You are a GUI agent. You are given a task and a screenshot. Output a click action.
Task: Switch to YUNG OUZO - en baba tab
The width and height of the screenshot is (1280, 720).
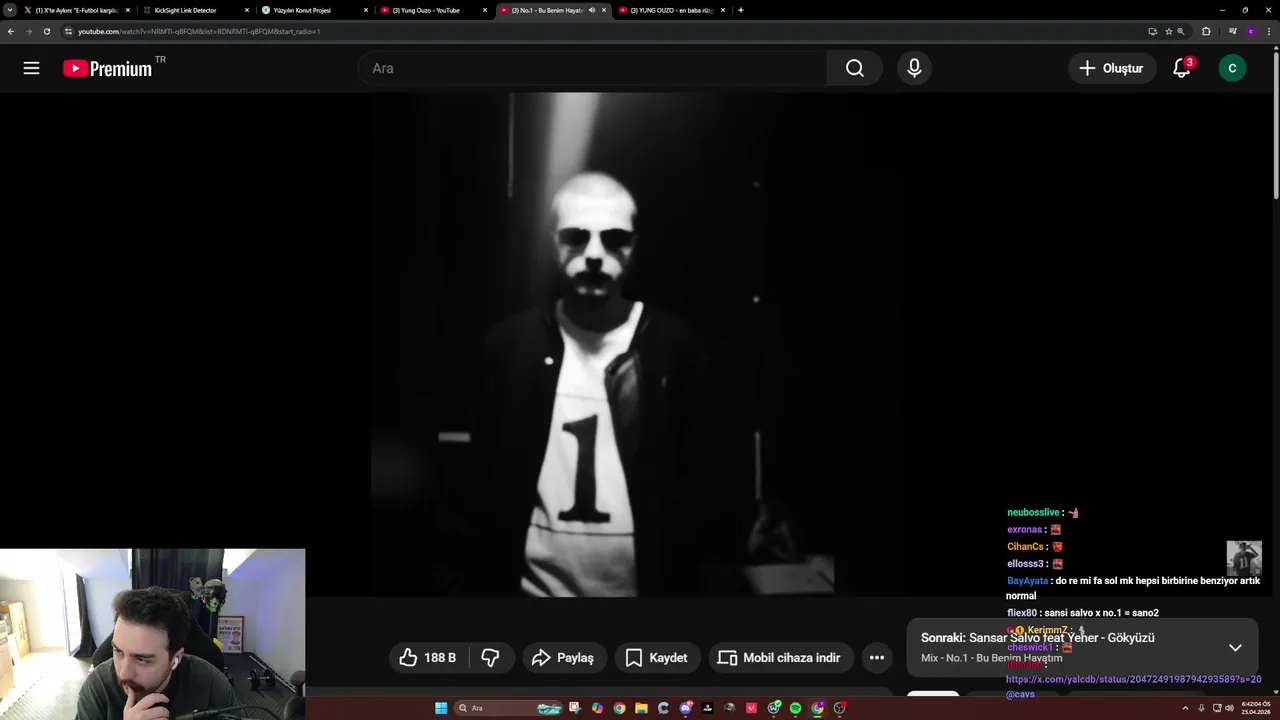pos(670,10)
